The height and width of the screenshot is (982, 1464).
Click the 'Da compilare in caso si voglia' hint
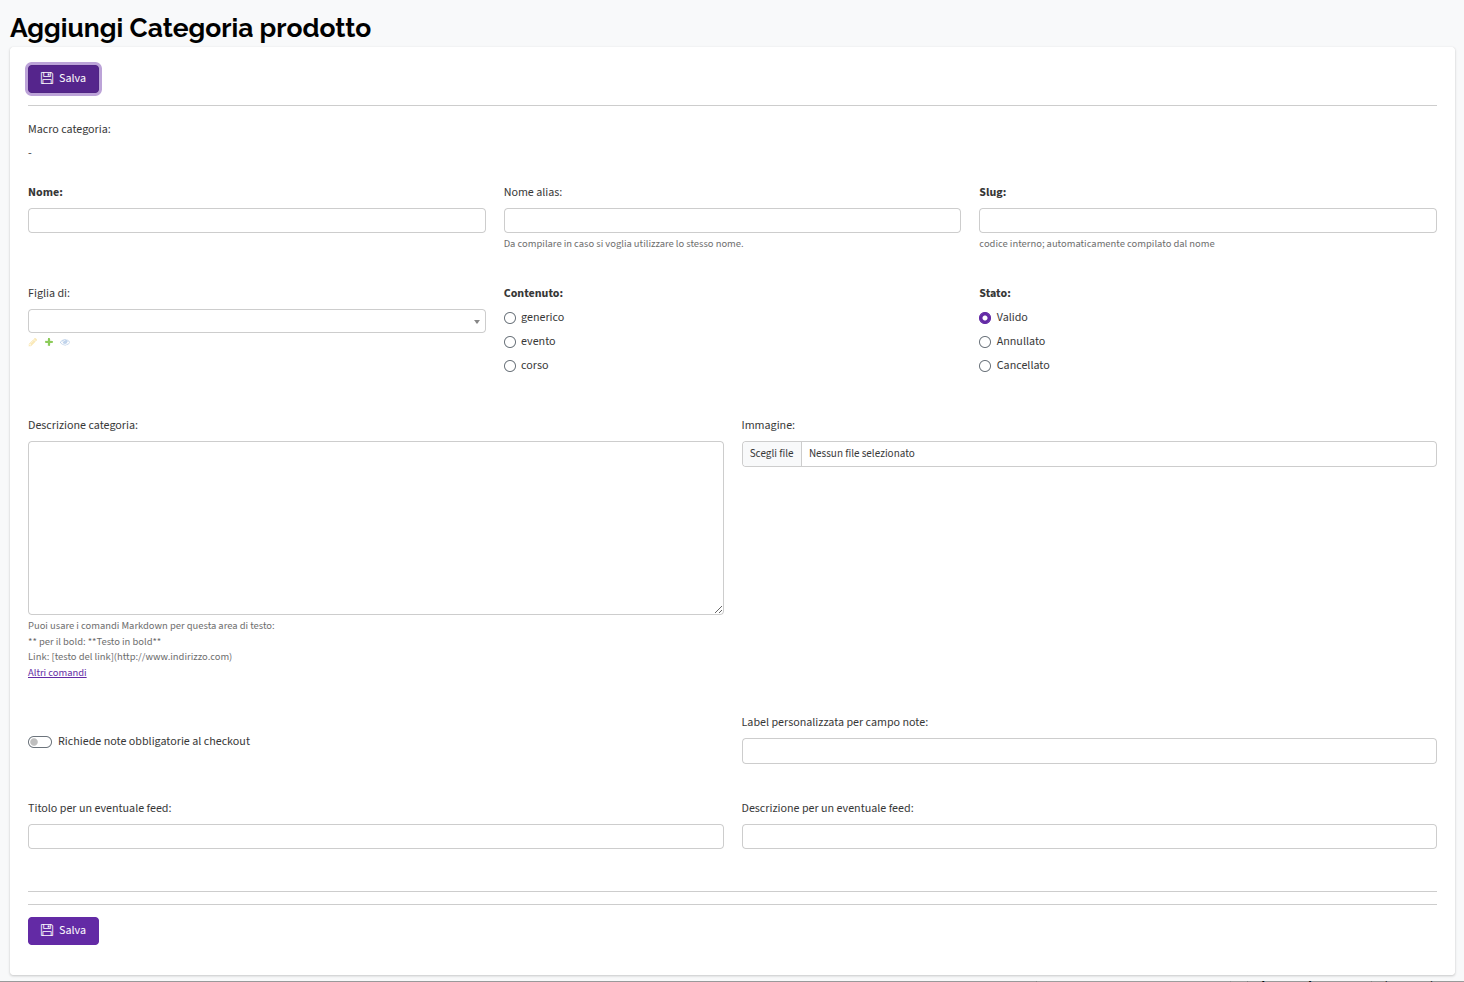(x=624, y=244)
